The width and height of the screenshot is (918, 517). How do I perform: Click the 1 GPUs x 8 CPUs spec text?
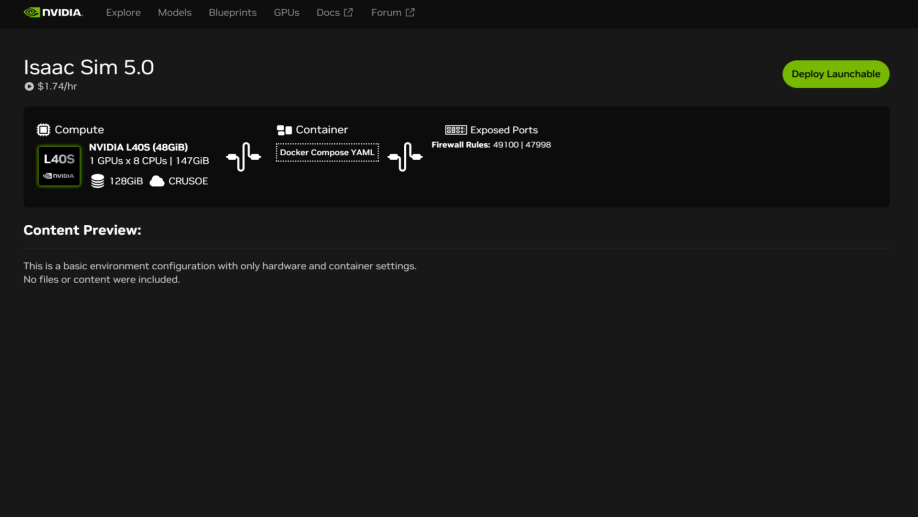[149, 160]
